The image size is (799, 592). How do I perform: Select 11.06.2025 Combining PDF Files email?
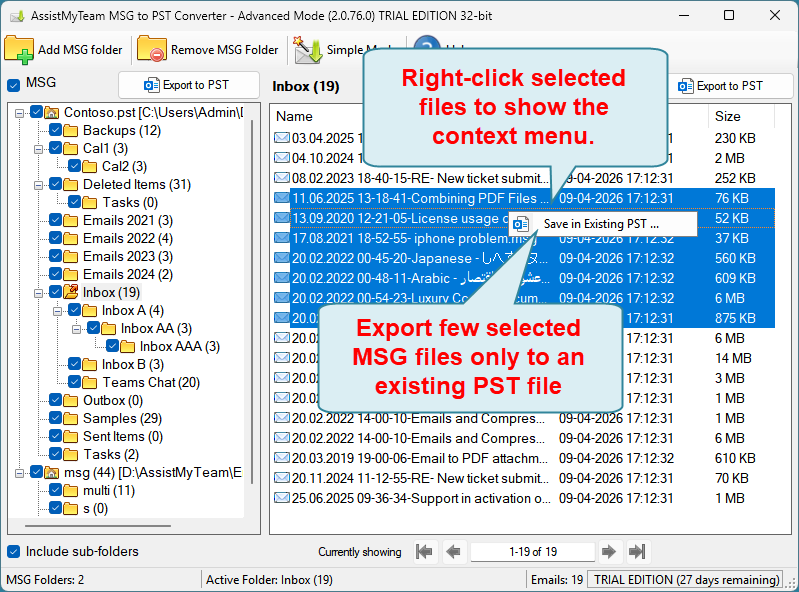click(420, 198)
